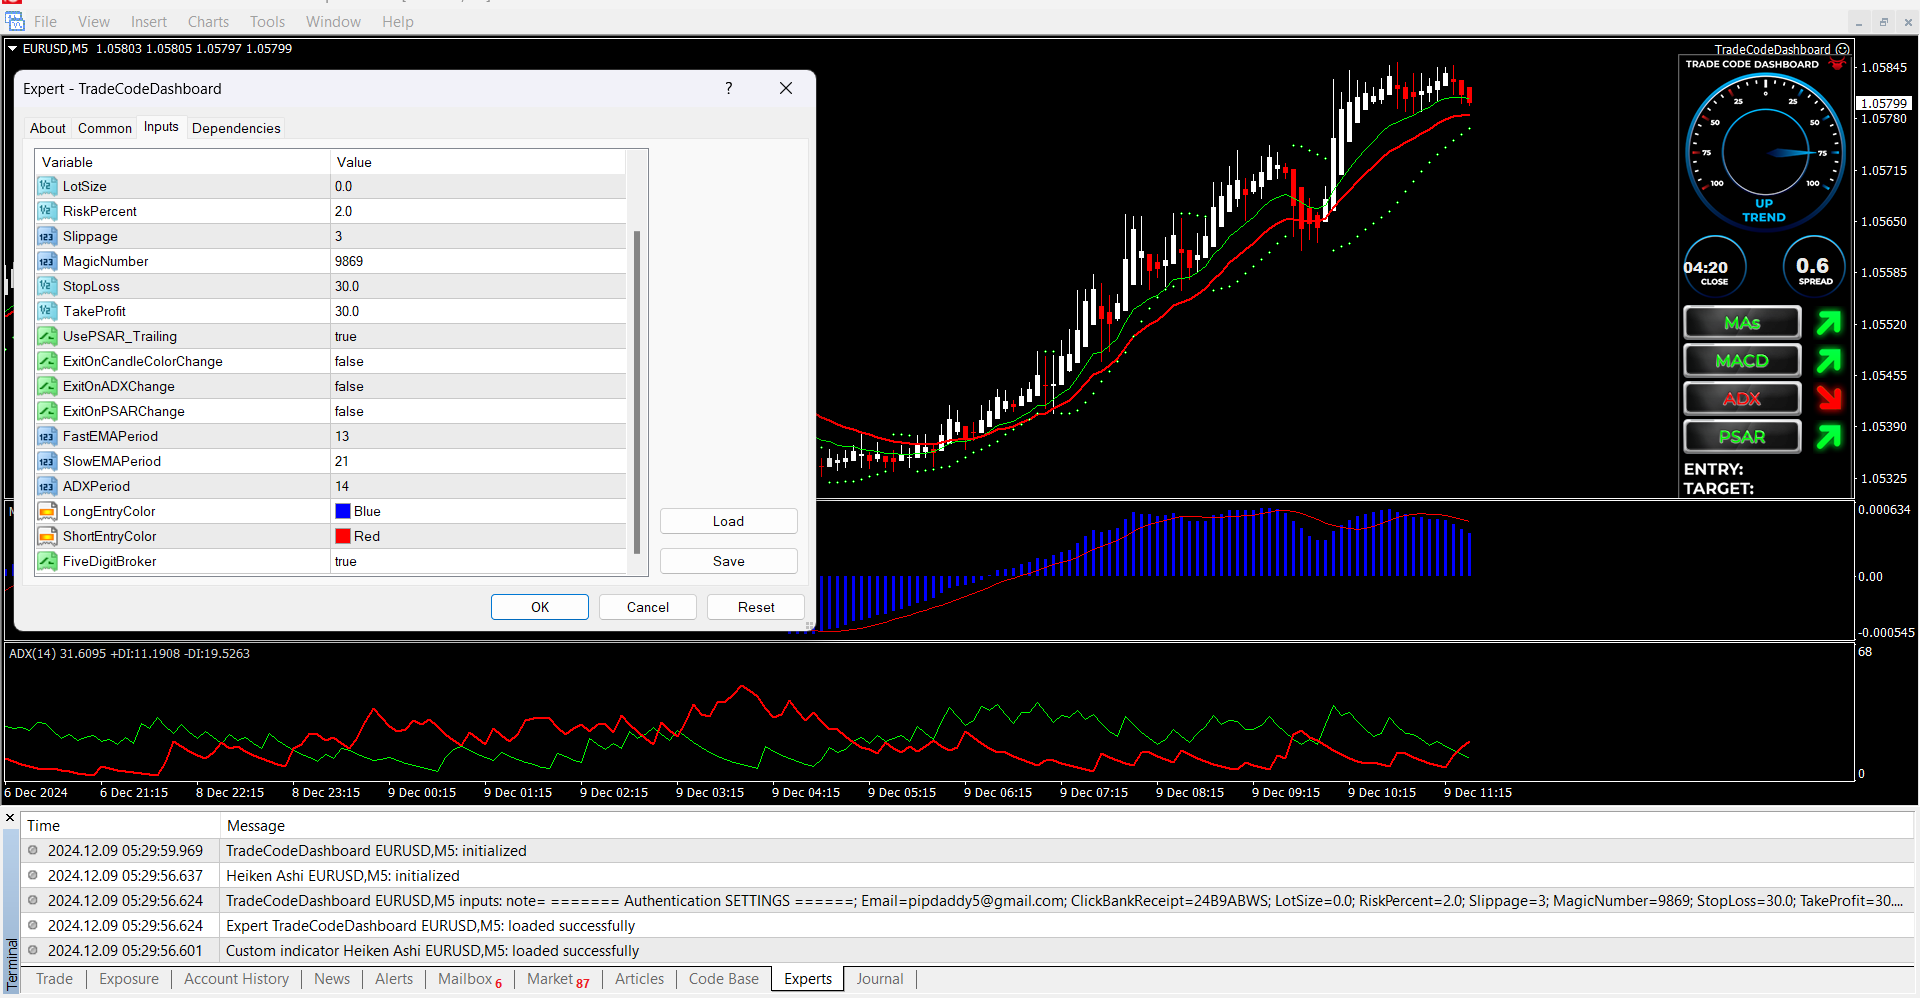Toggle the FiveDigitBroker true value
The height and width of the screenshot is (998, 1920).
(x=478, y=561)
